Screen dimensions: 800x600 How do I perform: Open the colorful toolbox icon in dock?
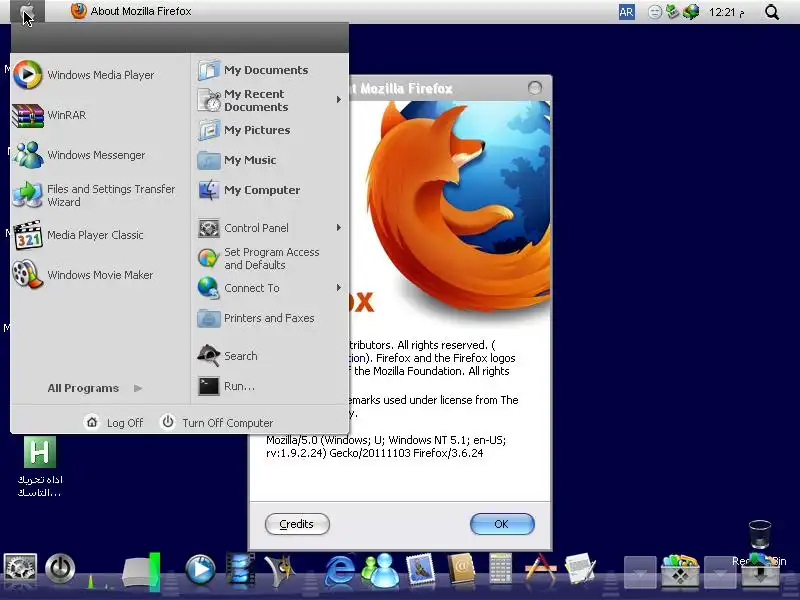[x=680, y=570]
